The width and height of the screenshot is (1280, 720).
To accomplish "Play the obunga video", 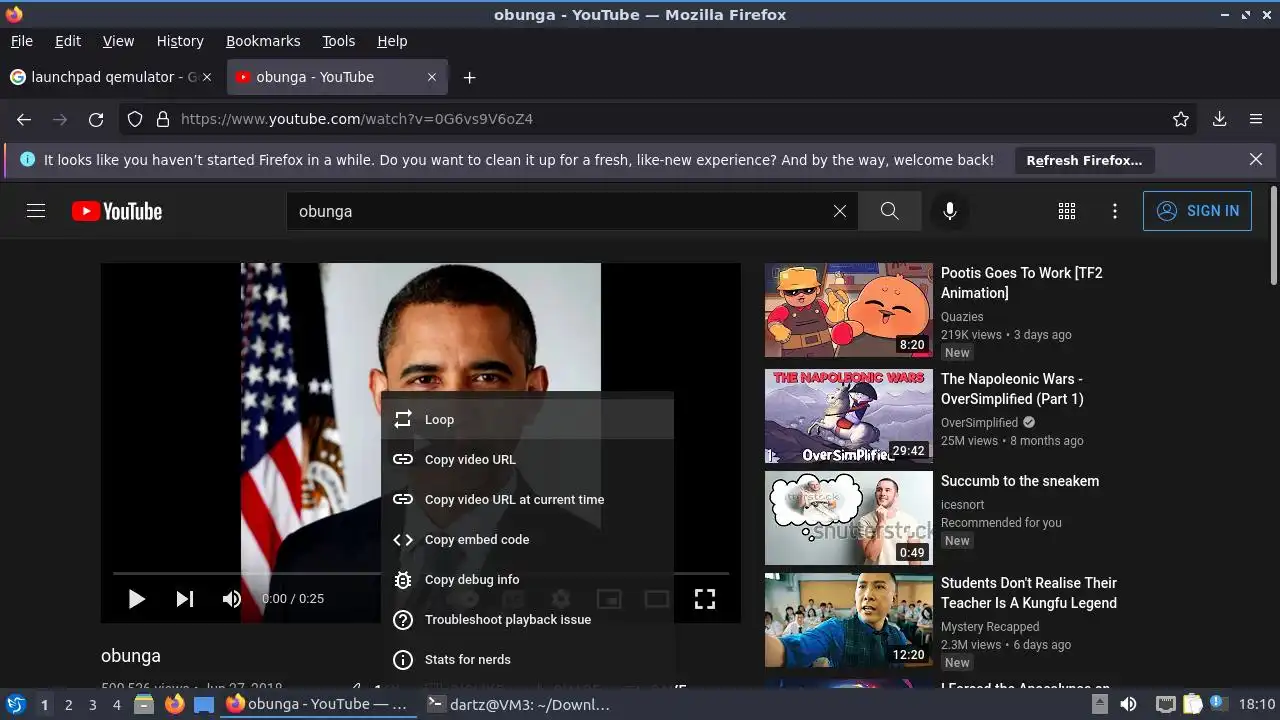I will [137, 599].
